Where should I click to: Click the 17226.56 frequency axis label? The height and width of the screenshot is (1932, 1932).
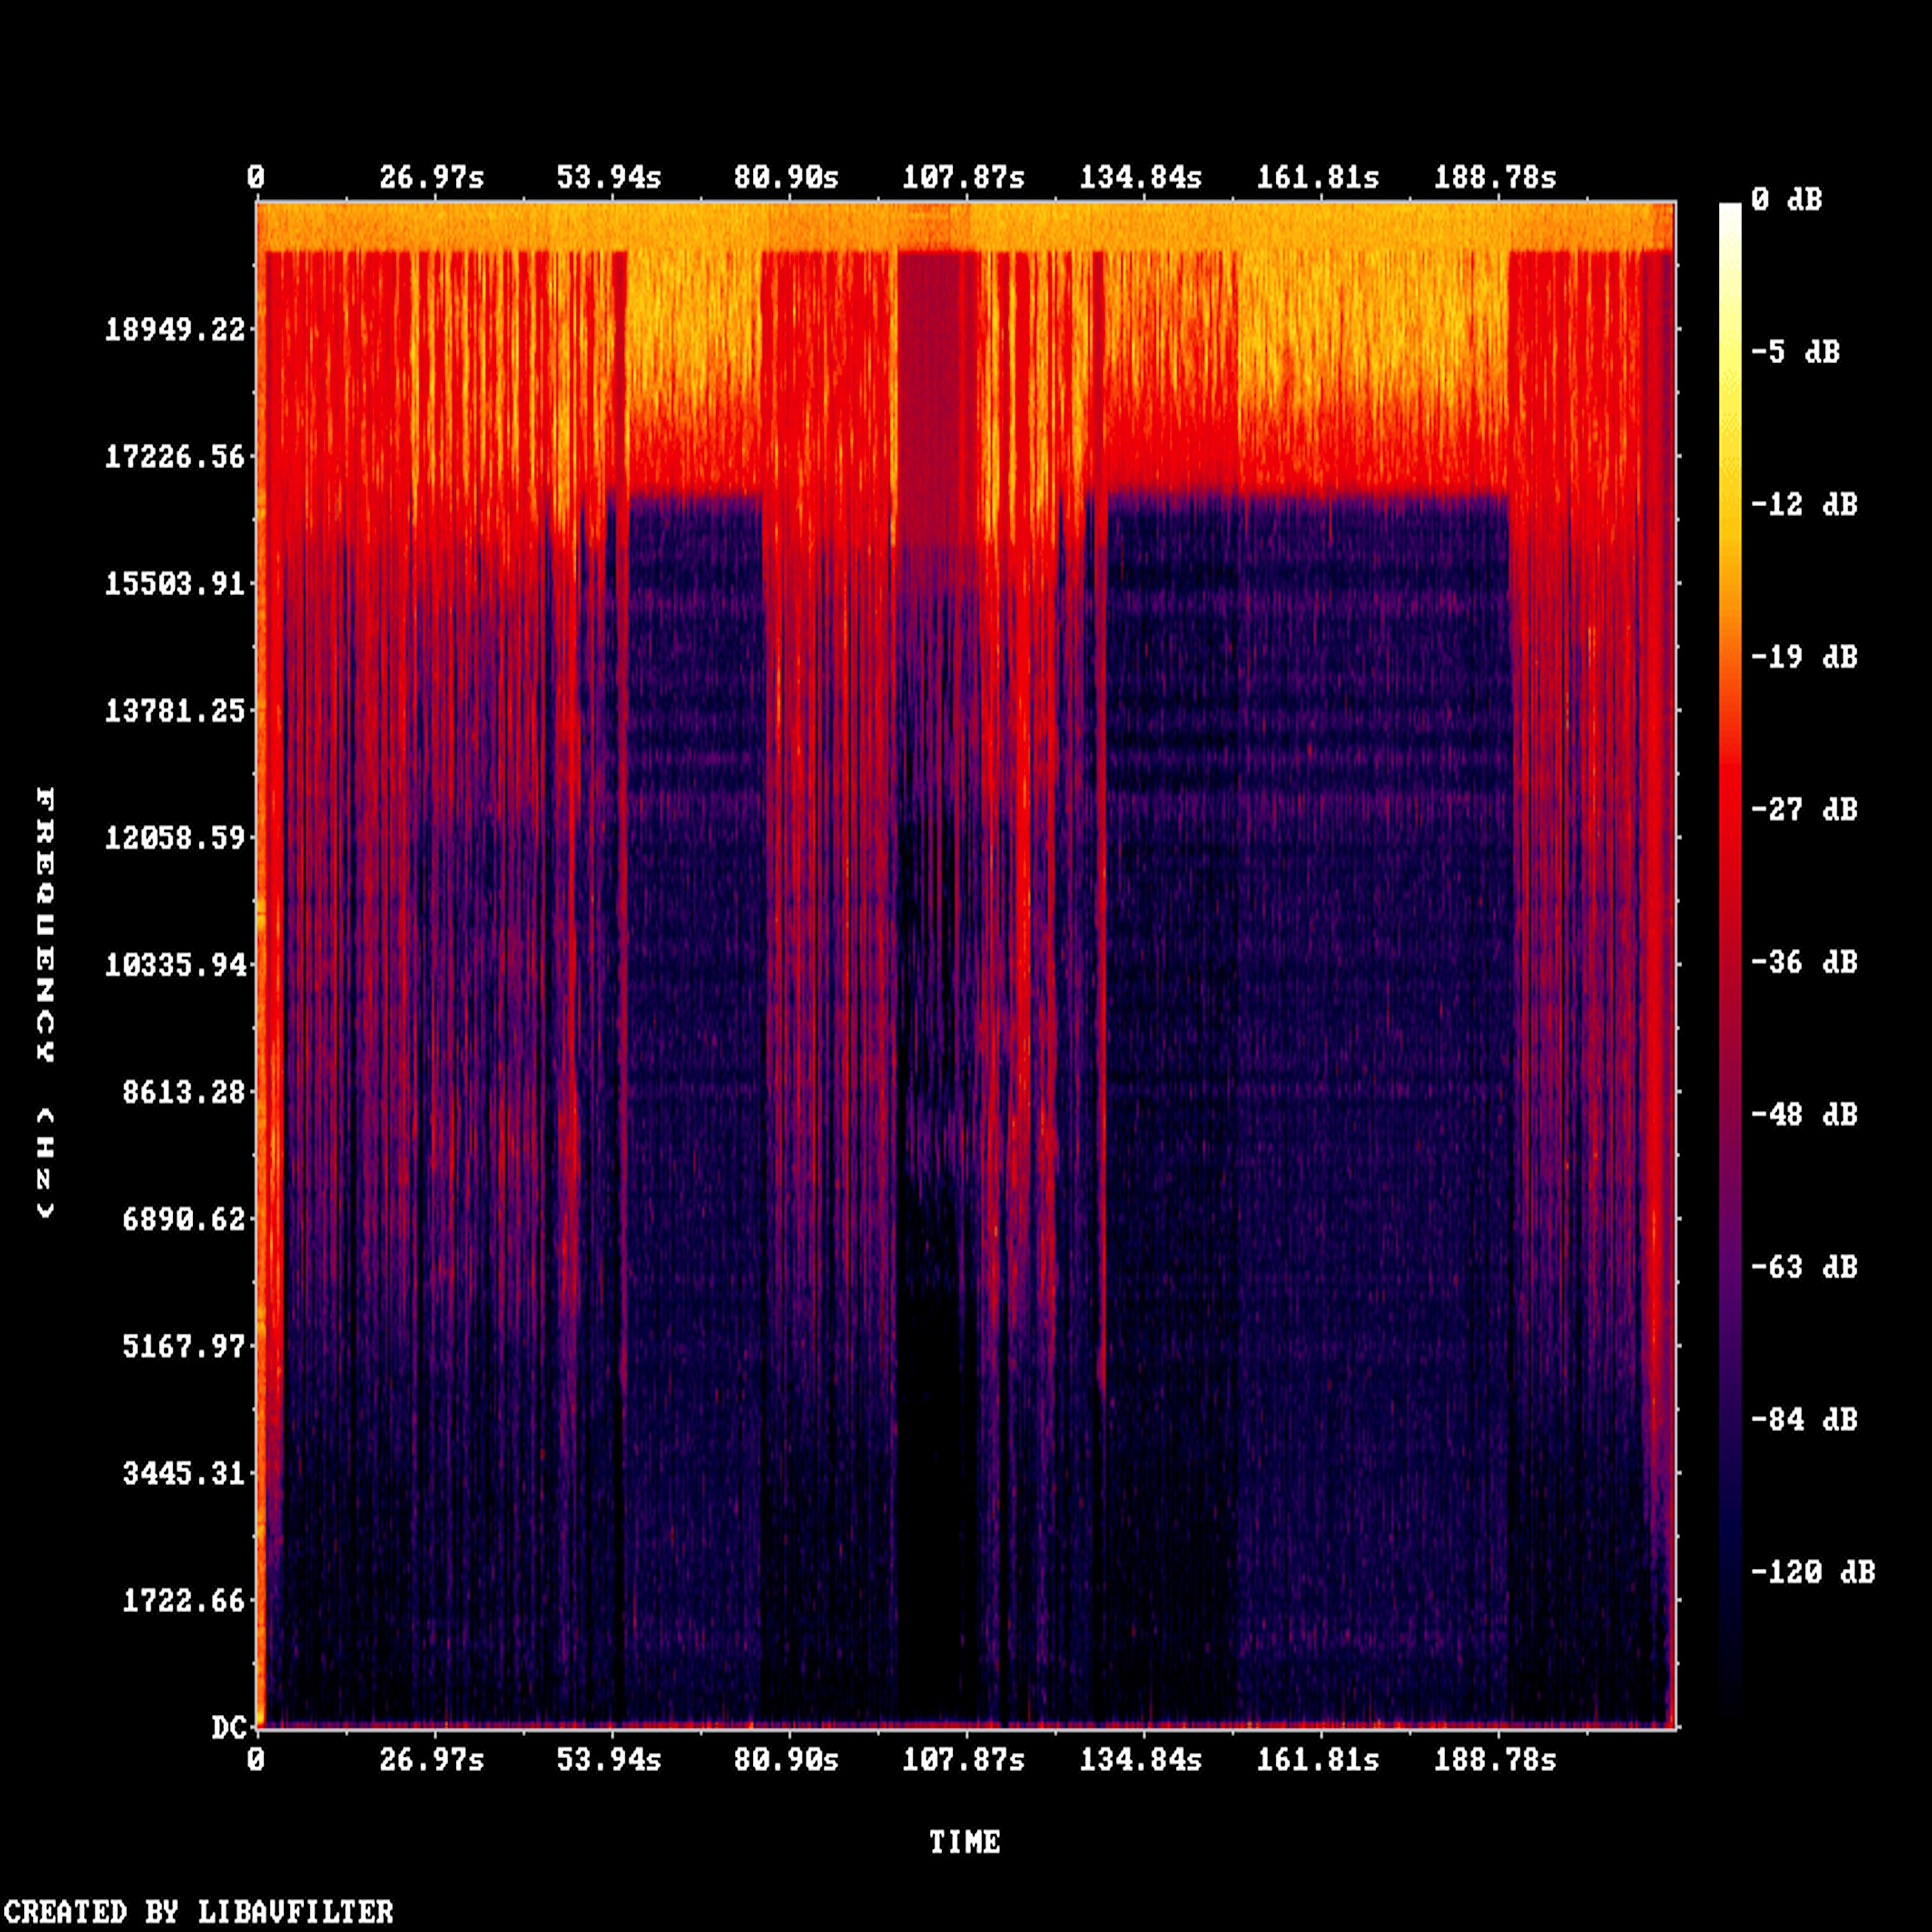tap(175, 457)
